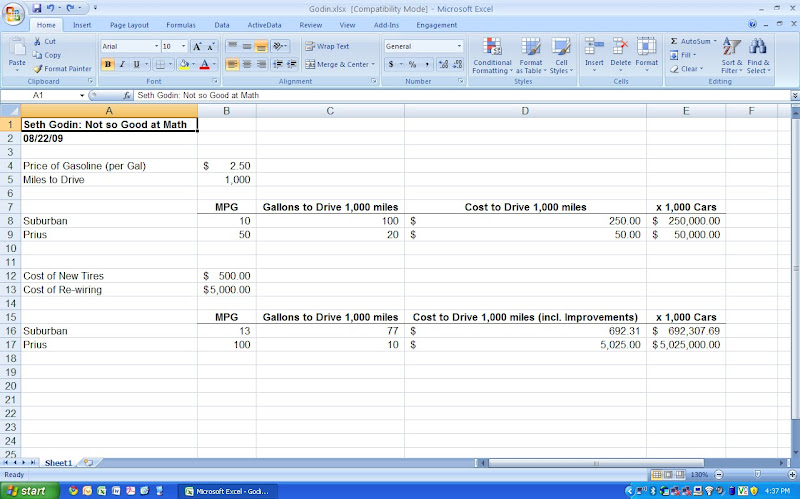800x499 pixels.
Task: Open the font name dropdown showing Arial
Action: [x=157, y=46]
